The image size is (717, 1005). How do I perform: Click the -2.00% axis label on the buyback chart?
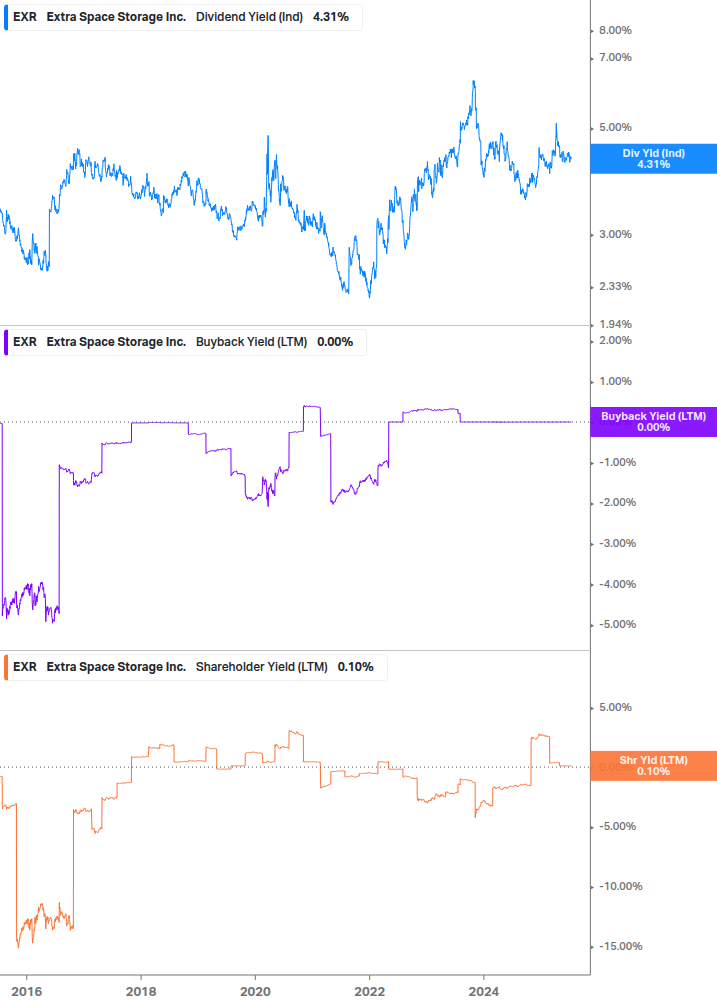click(617, 502)
